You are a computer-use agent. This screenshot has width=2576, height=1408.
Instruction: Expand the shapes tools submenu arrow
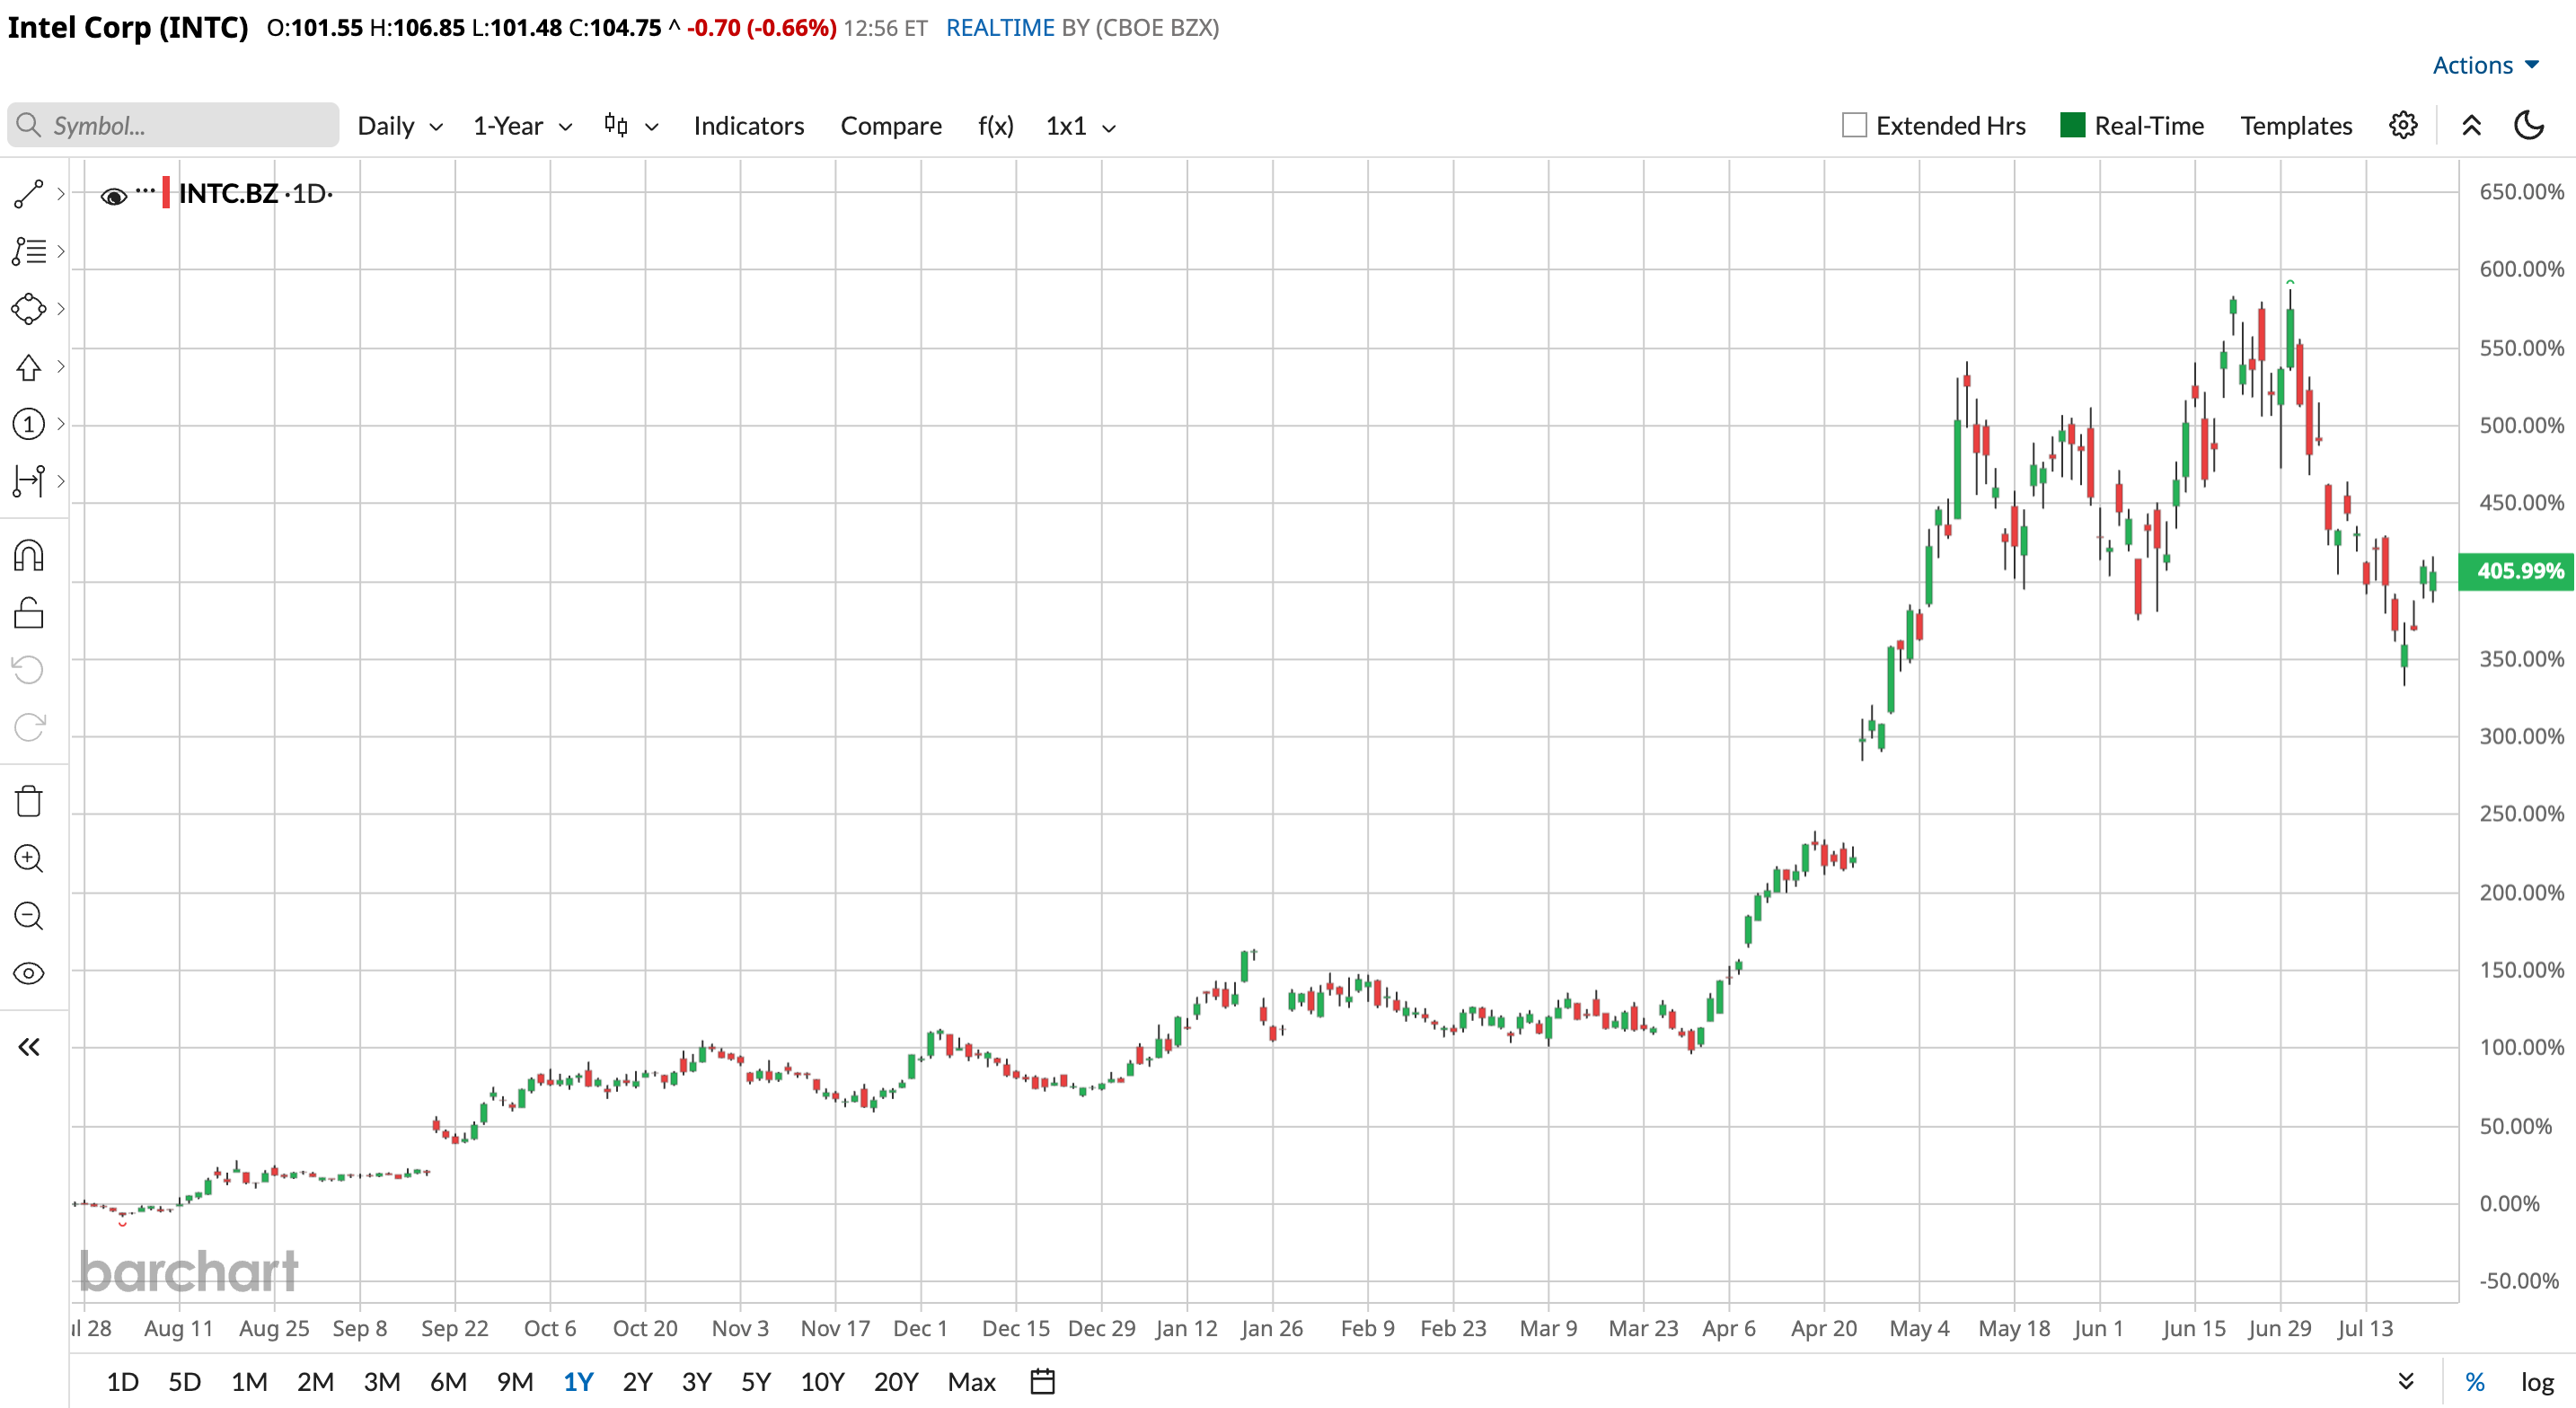point(61,309)
